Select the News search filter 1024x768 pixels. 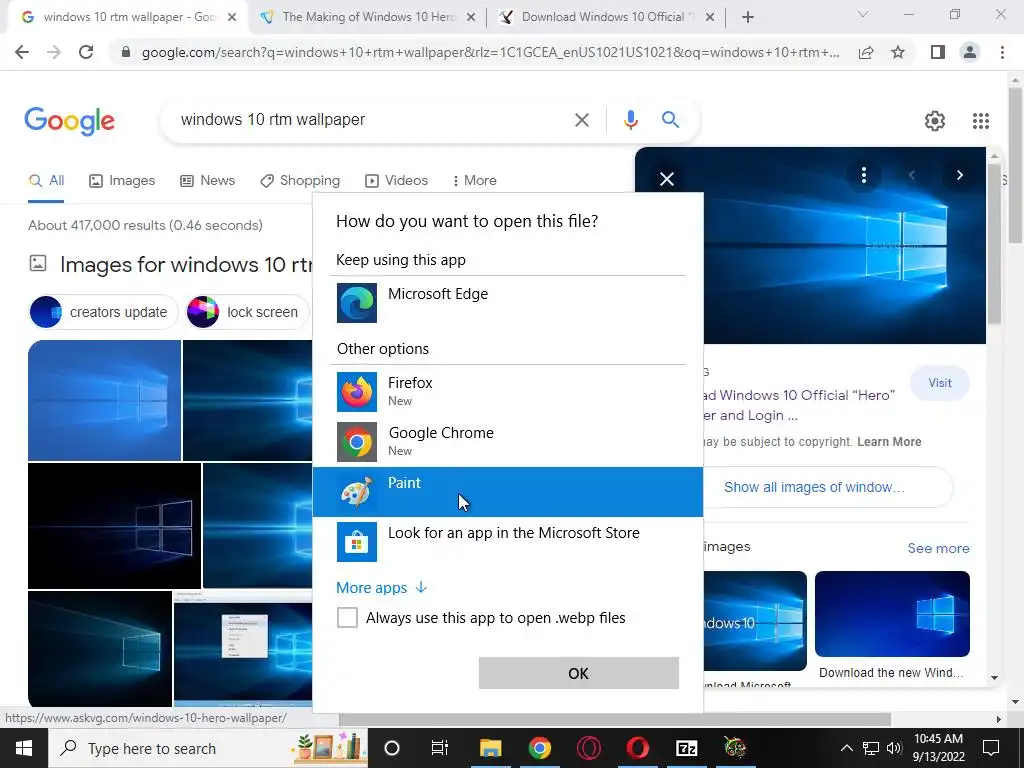point(207,181)
